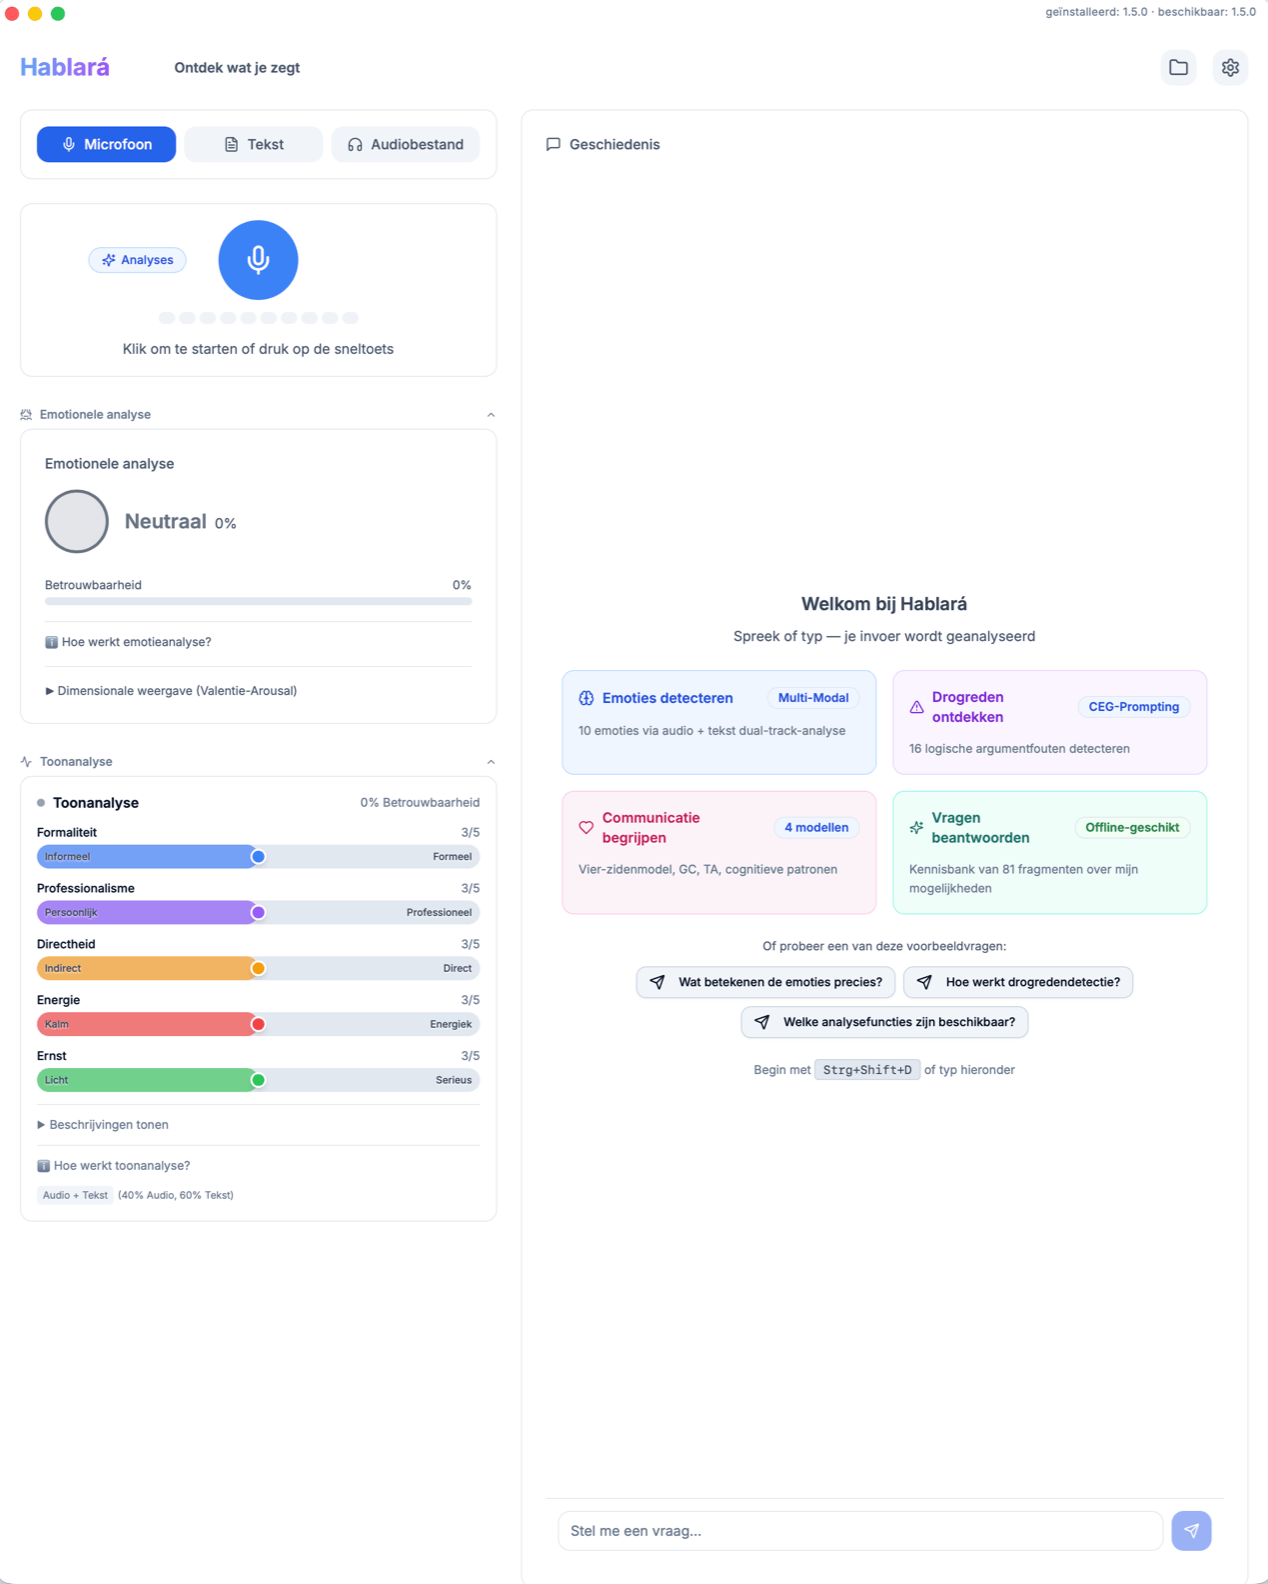1268x1584 pixels.
Task: Click the blue microphone recording button
Action: 258,260
